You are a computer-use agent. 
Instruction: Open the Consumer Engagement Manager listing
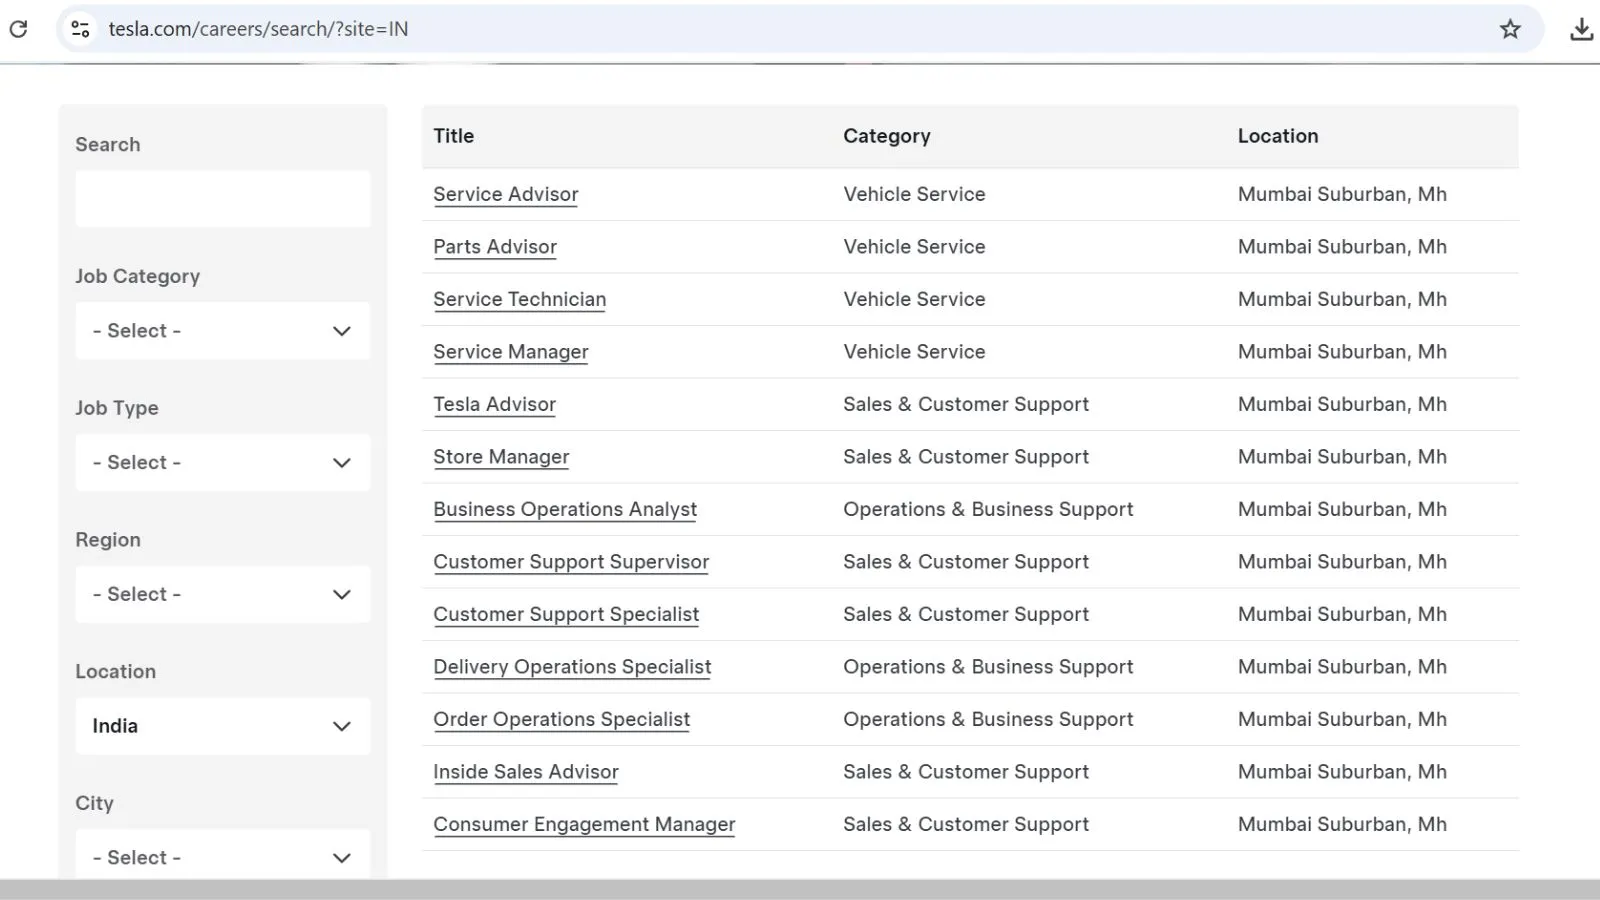click(x=584, y=824)
